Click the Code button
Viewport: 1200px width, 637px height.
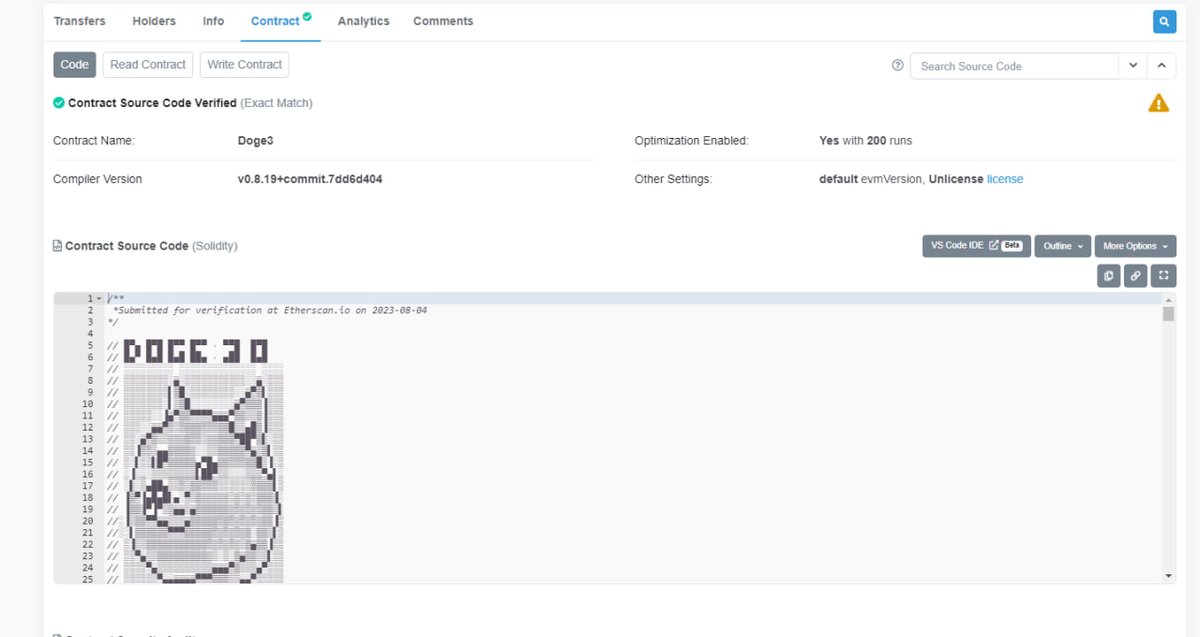(74, 65)
